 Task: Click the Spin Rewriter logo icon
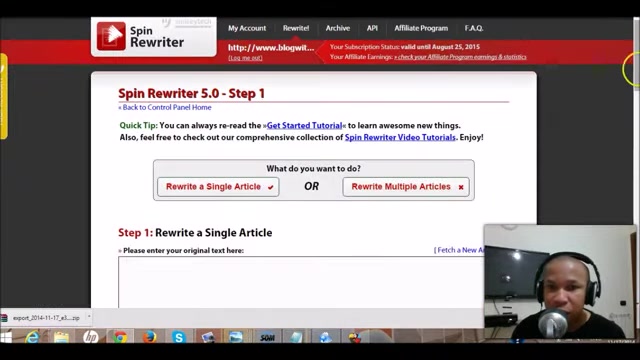(x=111, y=36)
